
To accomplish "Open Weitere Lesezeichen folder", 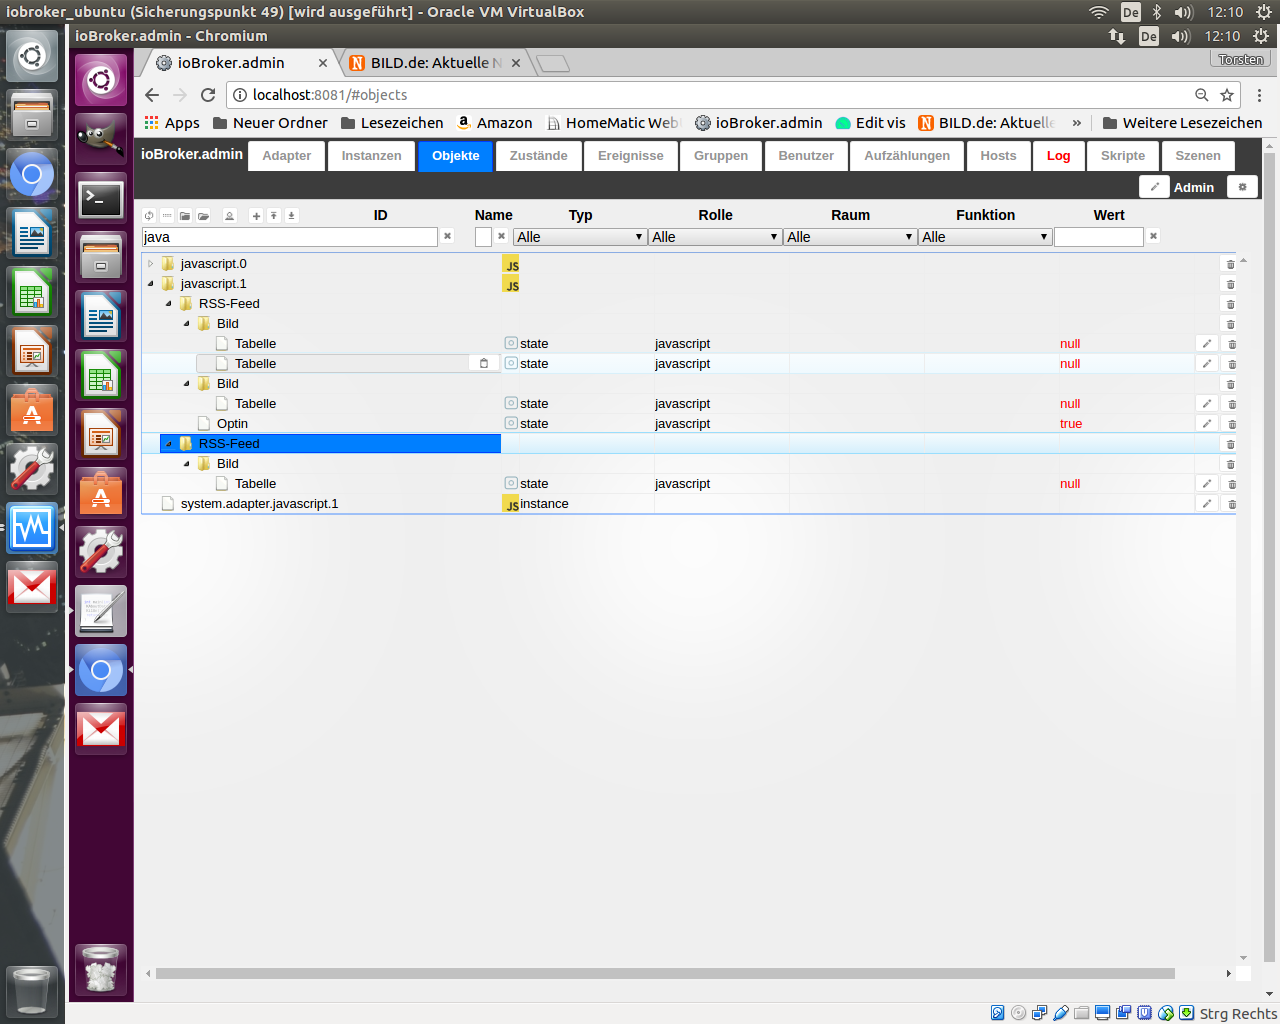I will pos(1182,123).
